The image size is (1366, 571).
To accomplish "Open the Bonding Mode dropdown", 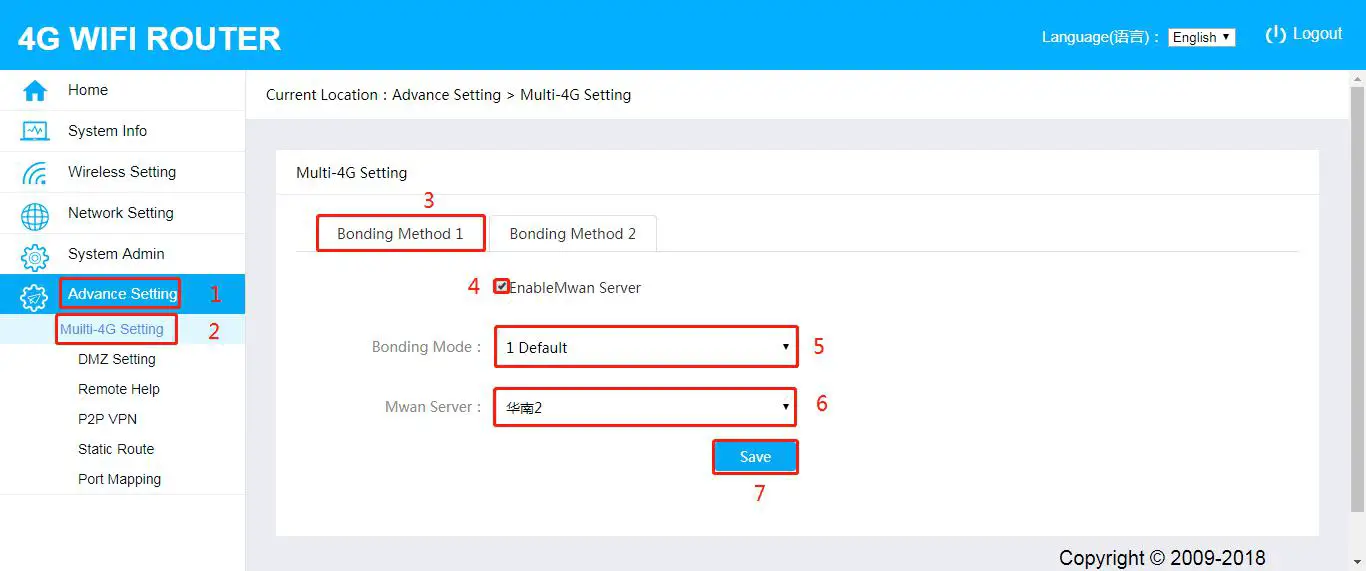I will [x=646, y=347].
